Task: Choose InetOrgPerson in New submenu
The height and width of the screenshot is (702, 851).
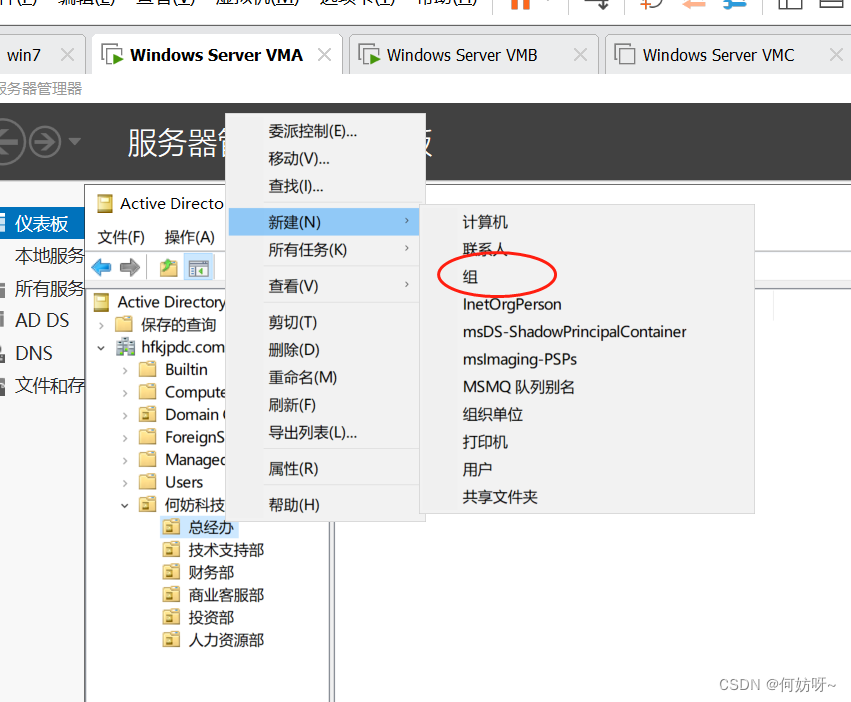Action: [512, 304]
